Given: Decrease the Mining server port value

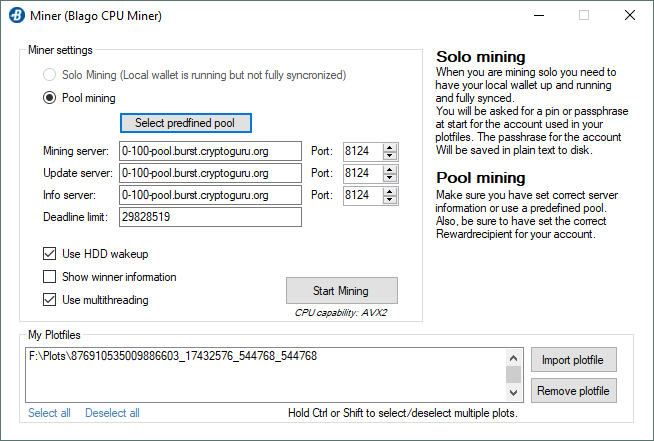Looking at the screenshot, I should pos(390,156).
